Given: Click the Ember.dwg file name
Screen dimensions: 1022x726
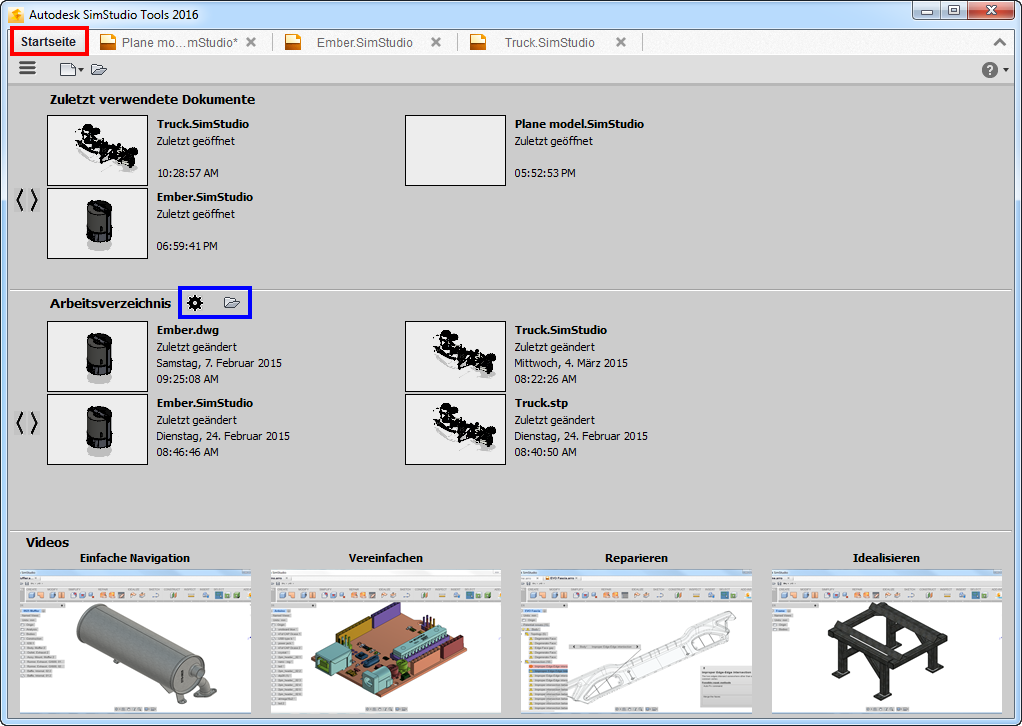Looking at the screenshot, I should [x=188, y=330].
